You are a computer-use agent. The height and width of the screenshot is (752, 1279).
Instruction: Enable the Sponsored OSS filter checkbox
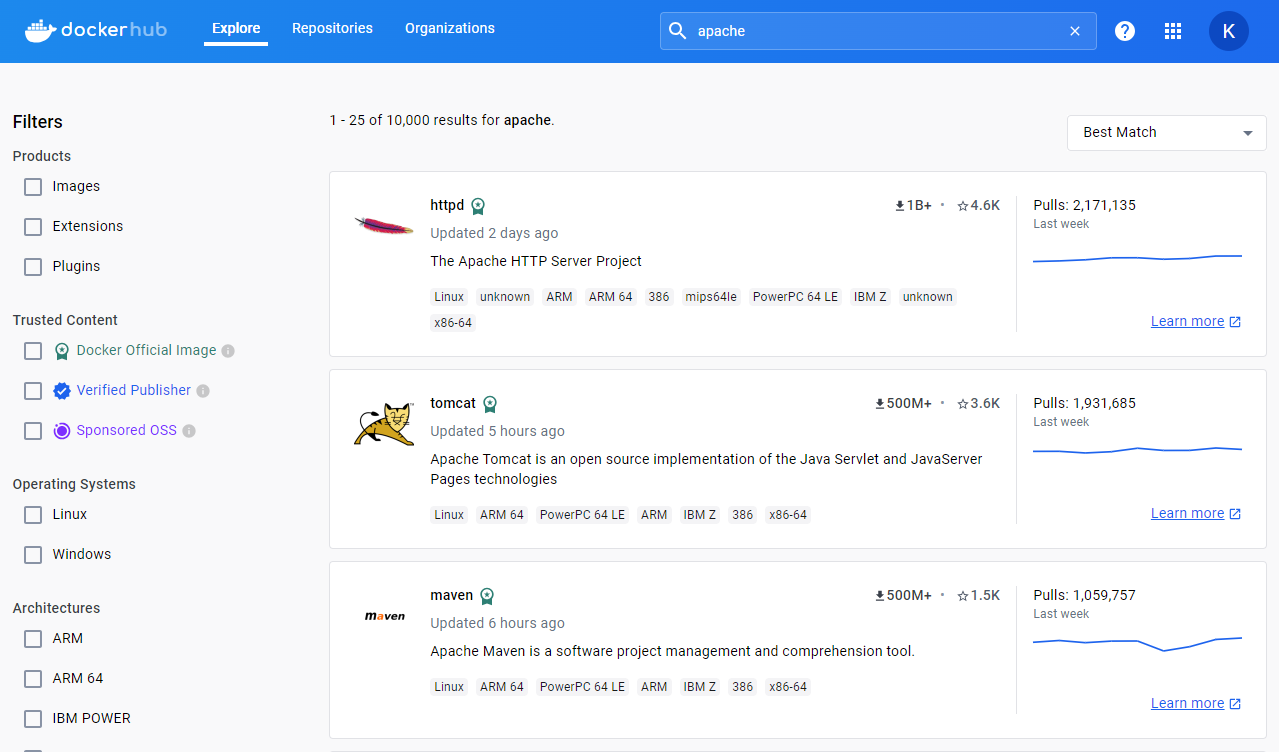pos(33,431)
